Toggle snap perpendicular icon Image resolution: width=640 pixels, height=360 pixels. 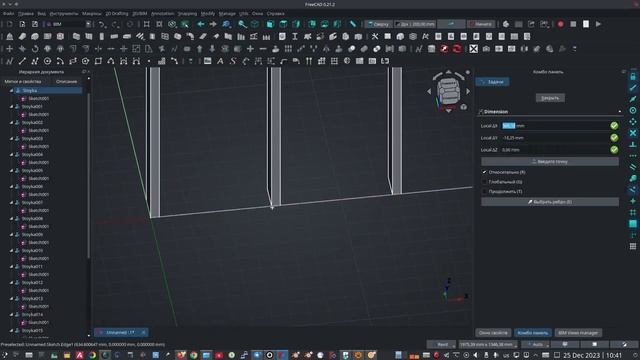[633, 144]
